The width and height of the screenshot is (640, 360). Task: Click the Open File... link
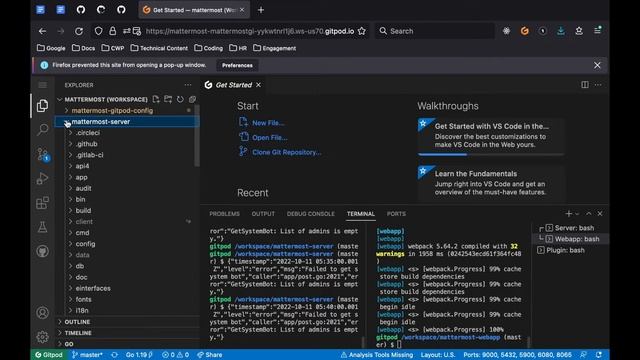coord(270,138)
